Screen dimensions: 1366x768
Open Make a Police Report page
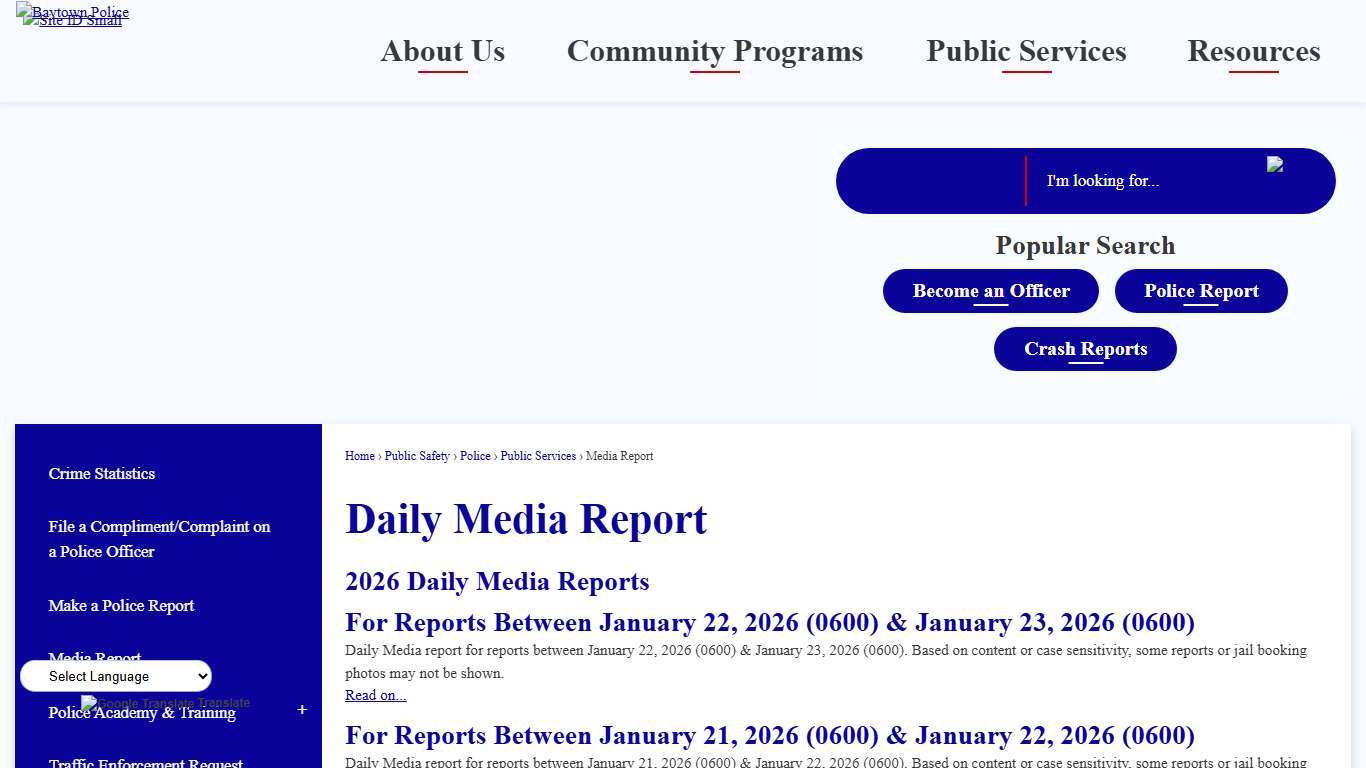tap(120, 605)
